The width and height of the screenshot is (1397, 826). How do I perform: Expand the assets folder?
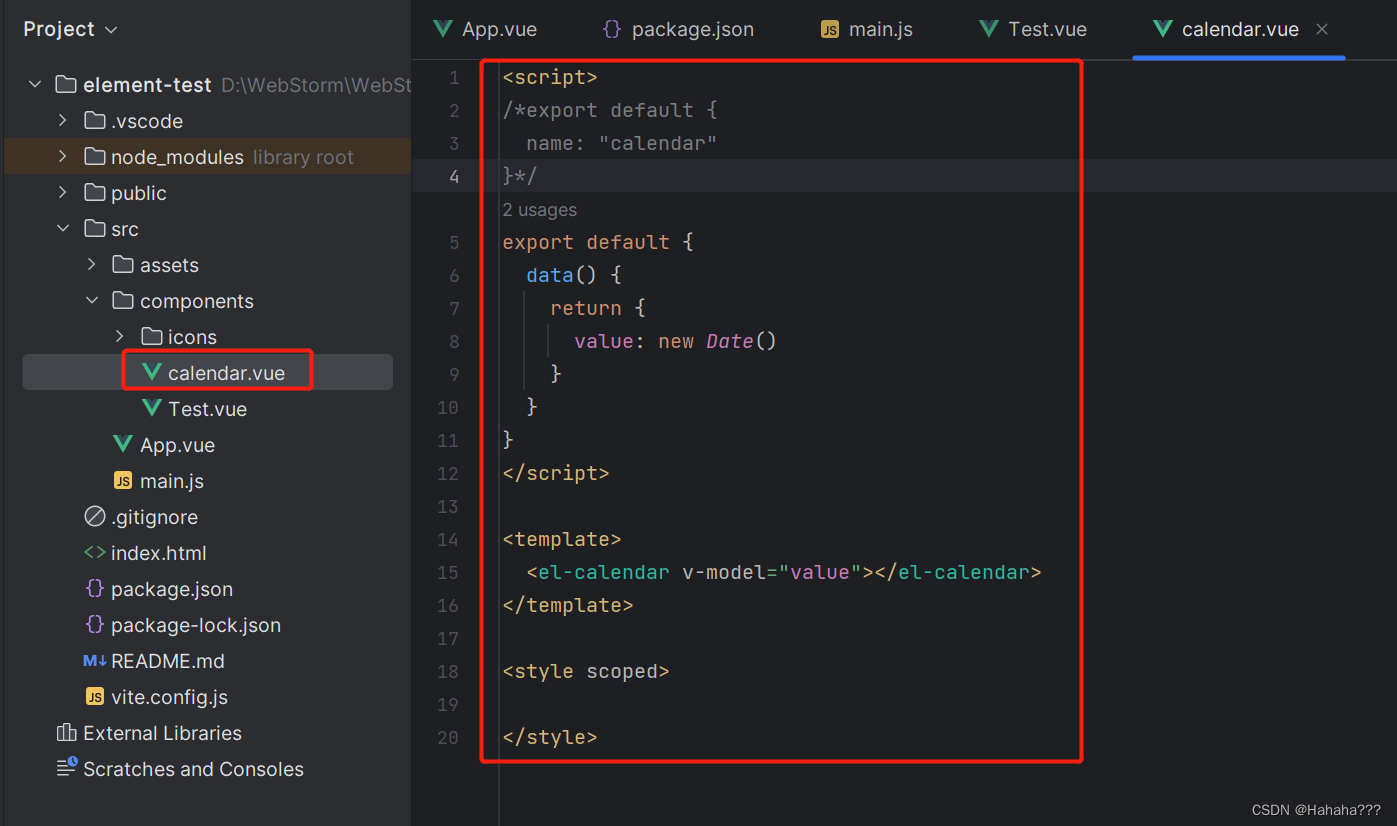92,265
